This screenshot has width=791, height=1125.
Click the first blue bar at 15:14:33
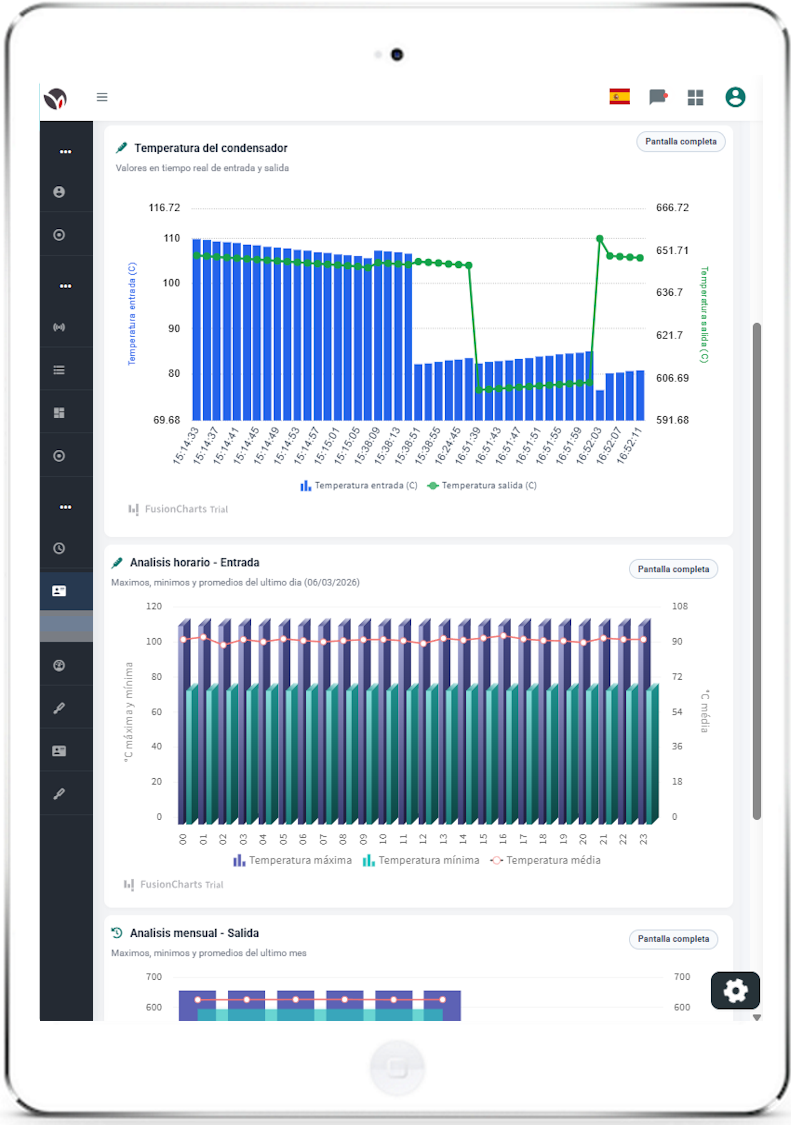click(197, 329)
